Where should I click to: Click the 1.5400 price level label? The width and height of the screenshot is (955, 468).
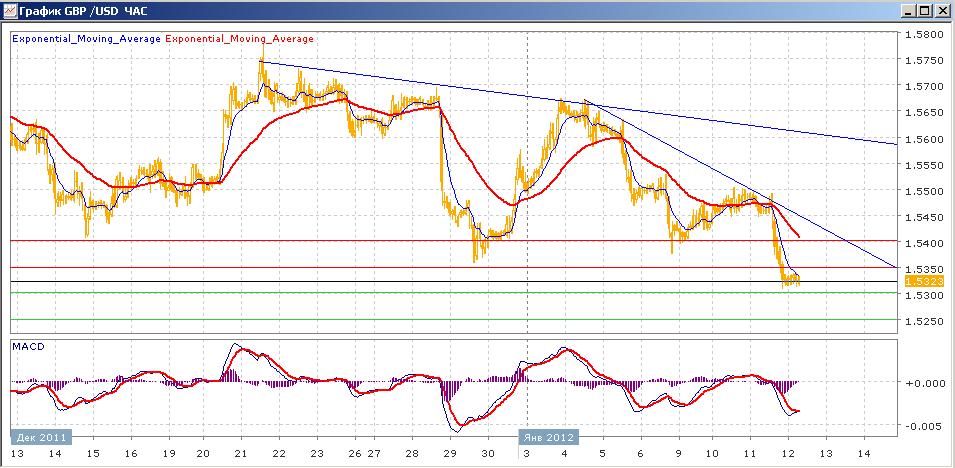click(x=926, y=243)
